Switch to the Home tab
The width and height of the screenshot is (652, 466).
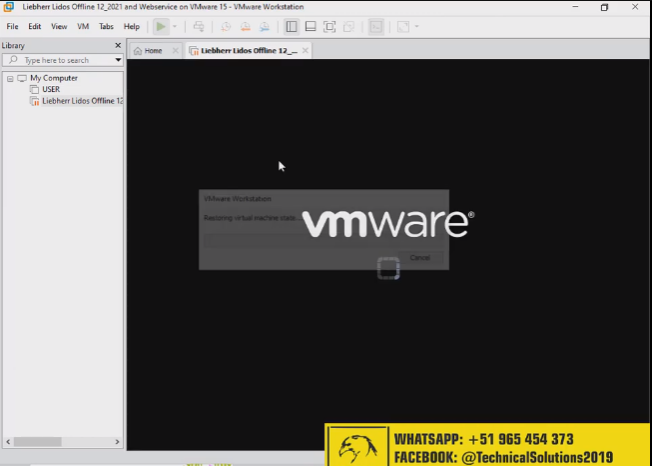(x=152, y=50)
